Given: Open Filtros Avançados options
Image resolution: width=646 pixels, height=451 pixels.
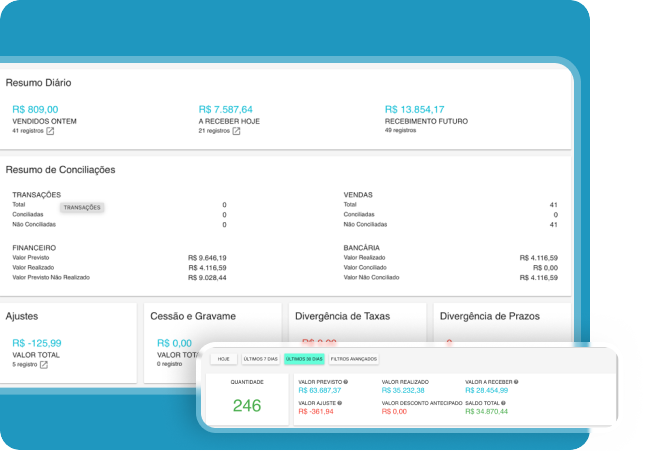Looking at the screenshot, I should (352, 358).
